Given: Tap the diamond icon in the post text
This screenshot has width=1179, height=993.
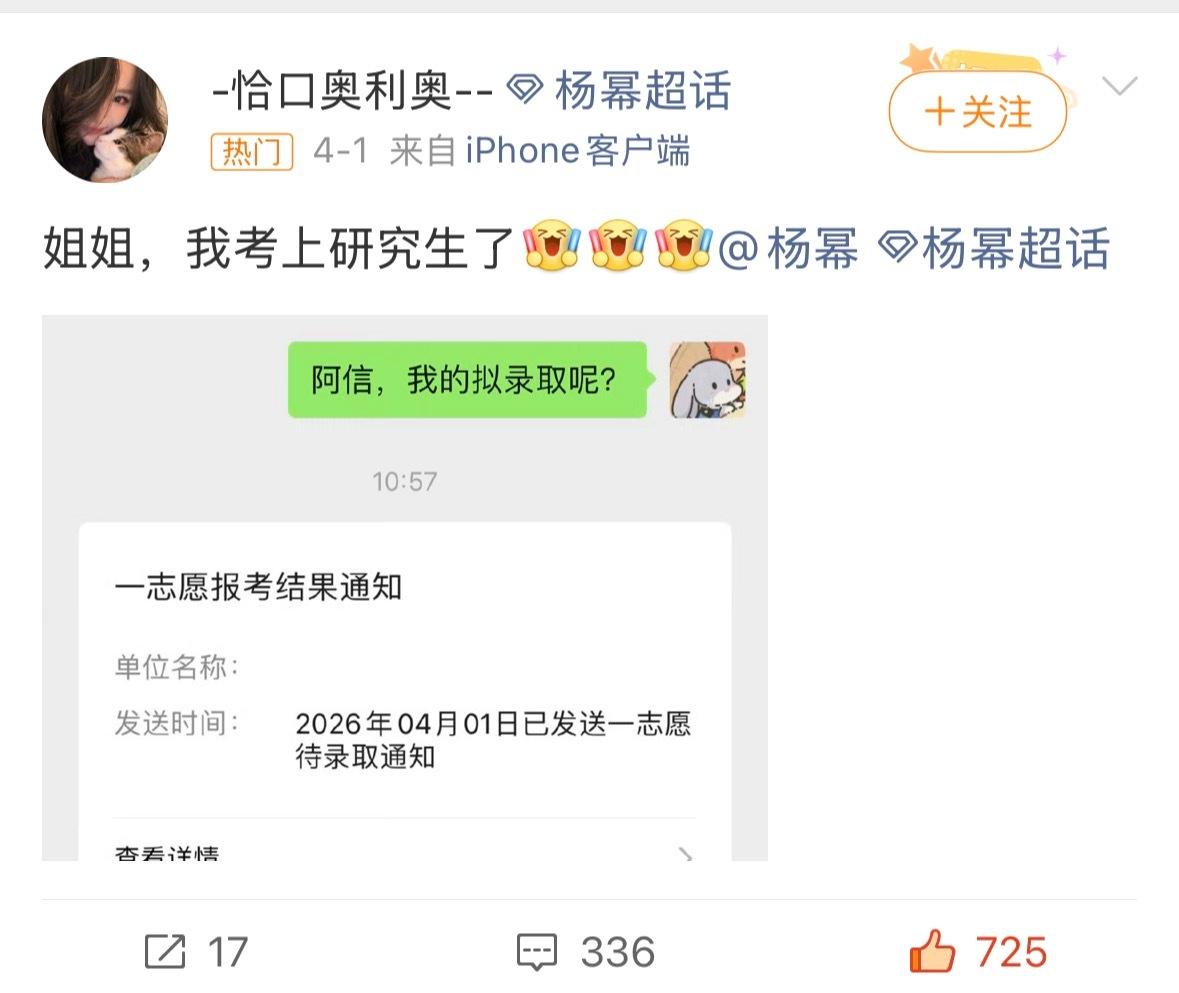Looking at the screenshot, I should (898, 247).
